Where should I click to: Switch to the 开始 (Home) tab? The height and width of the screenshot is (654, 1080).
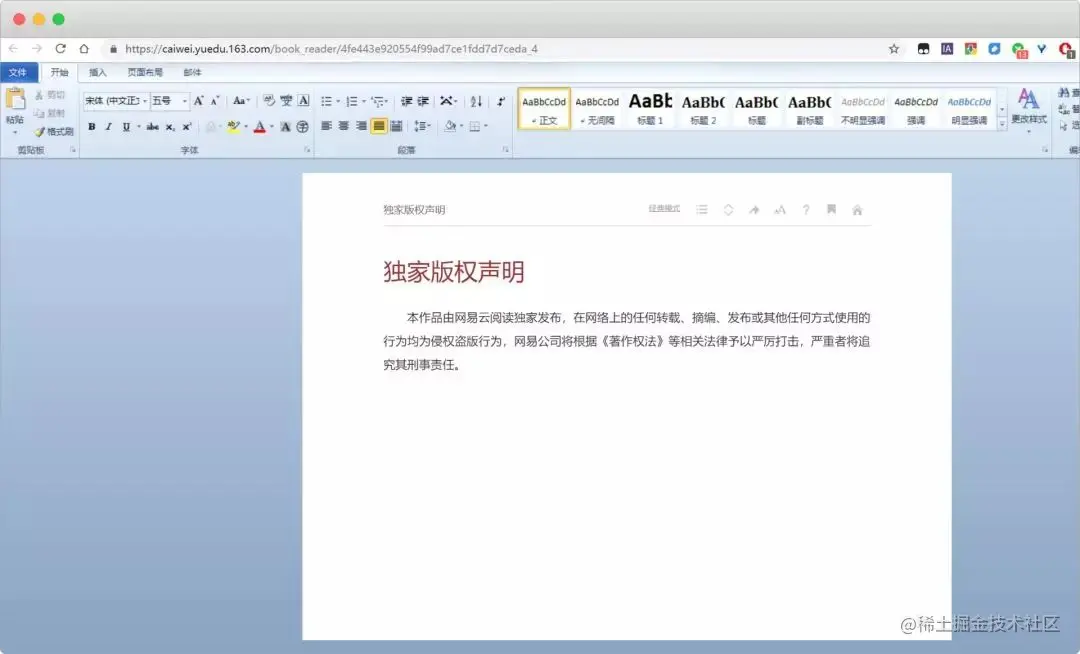[x=59, y=72]
